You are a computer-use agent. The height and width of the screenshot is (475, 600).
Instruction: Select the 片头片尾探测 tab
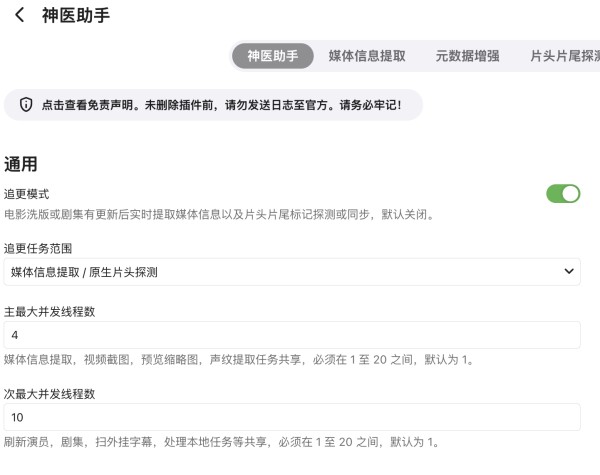[x=565, y=57]
